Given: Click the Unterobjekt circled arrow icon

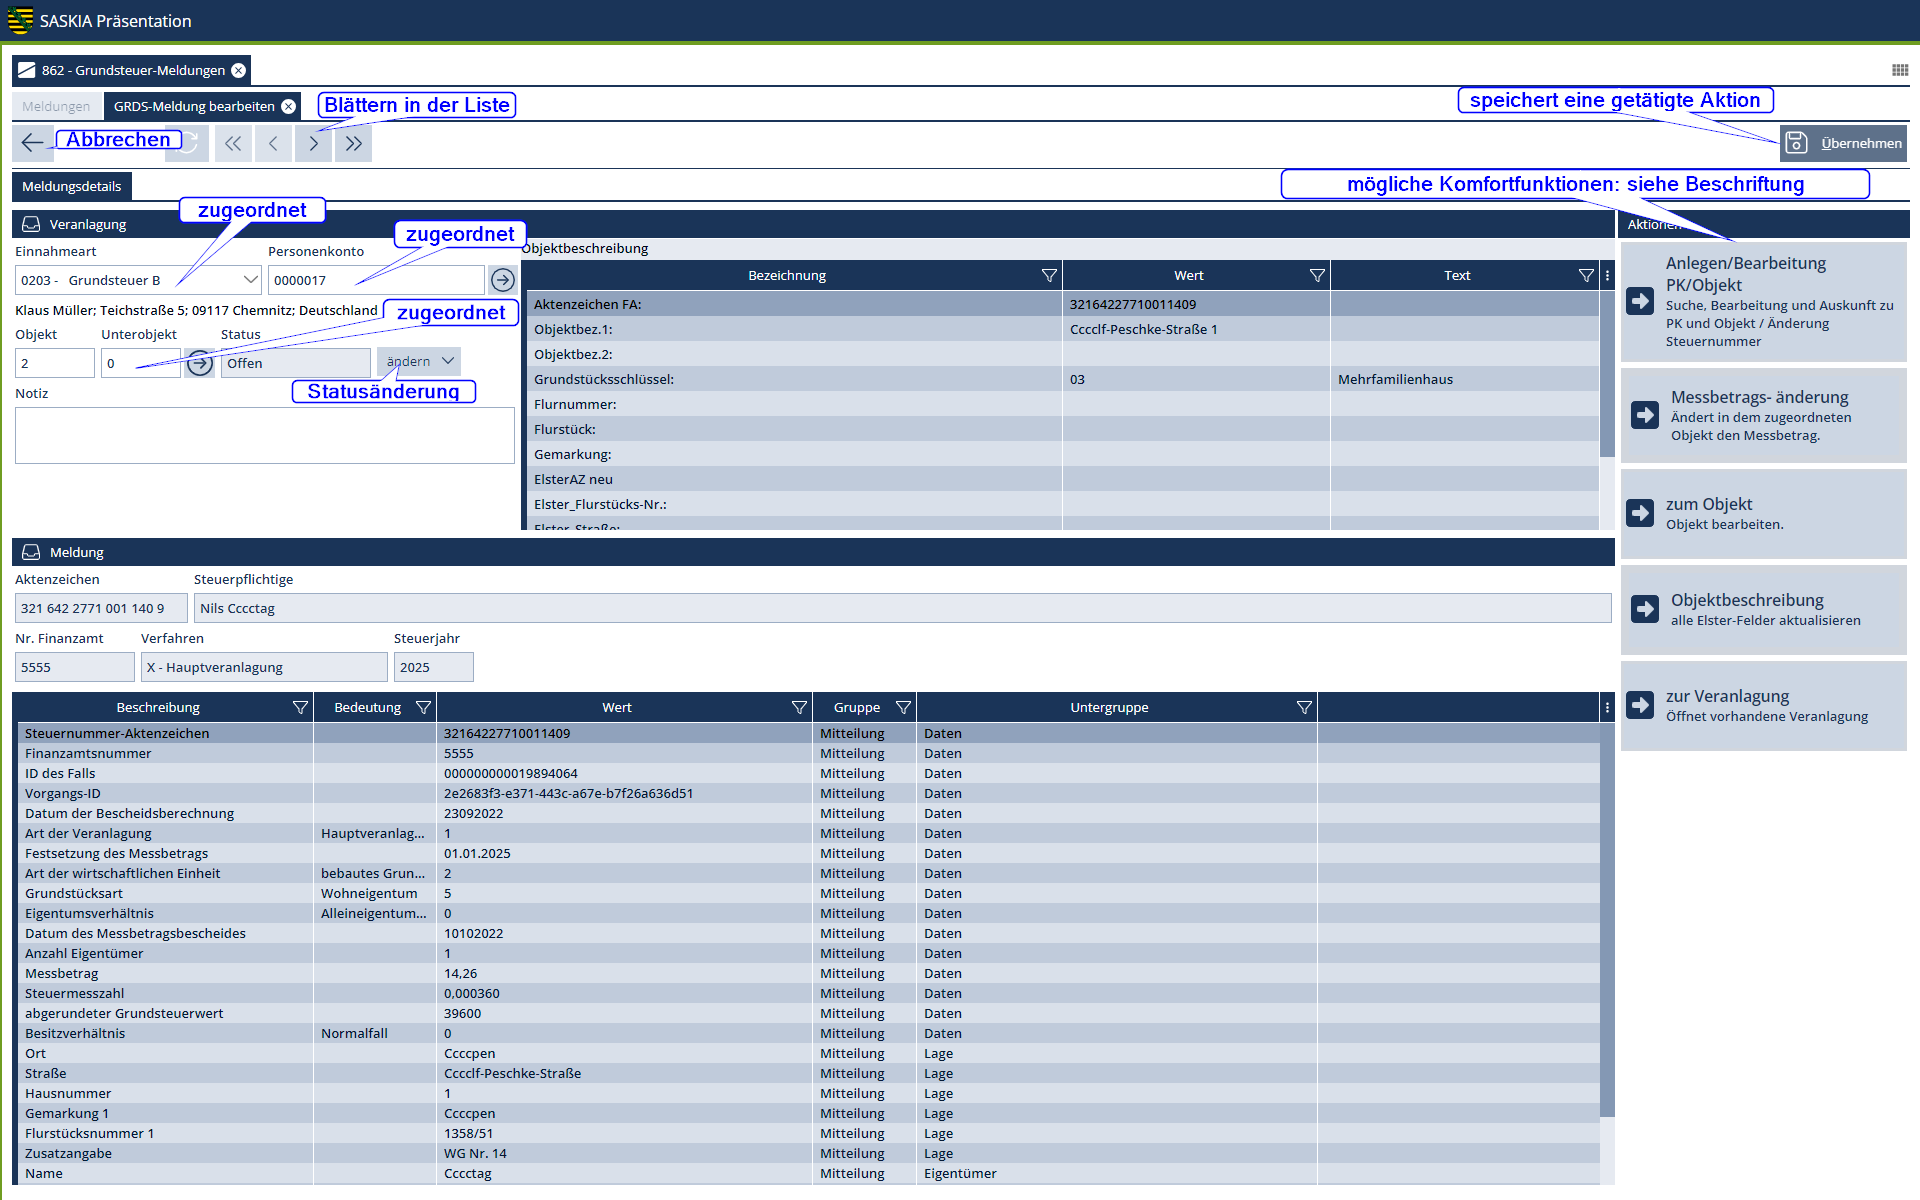Looking at the screenshot, I should [200, 363].
